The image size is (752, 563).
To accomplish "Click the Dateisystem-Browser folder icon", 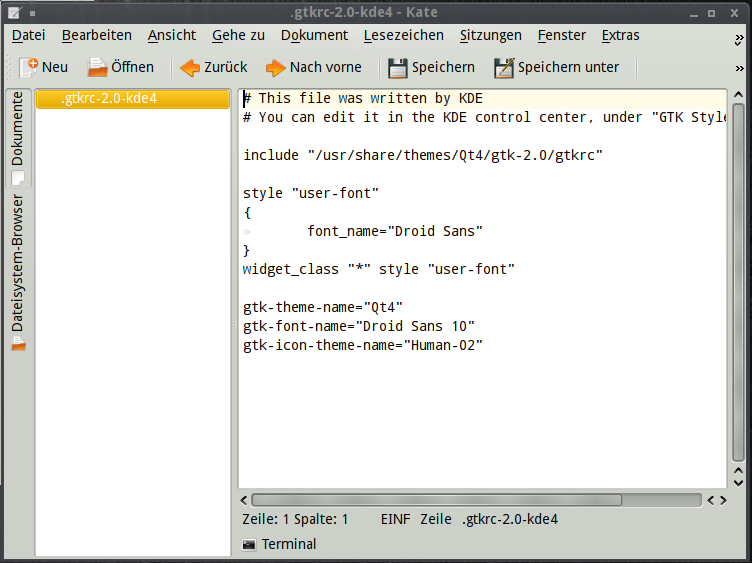I will pos(18,344).
